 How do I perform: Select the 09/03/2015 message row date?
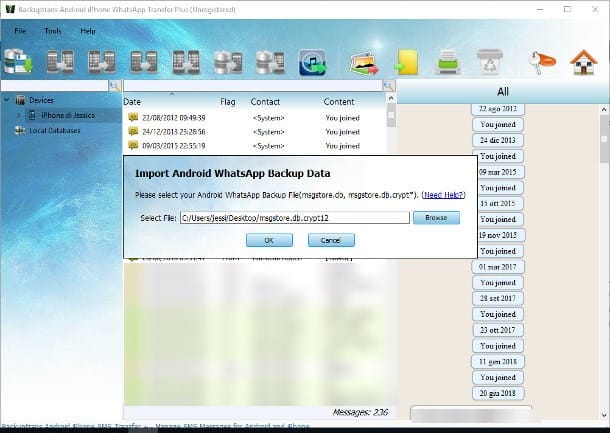click(174, 146)
